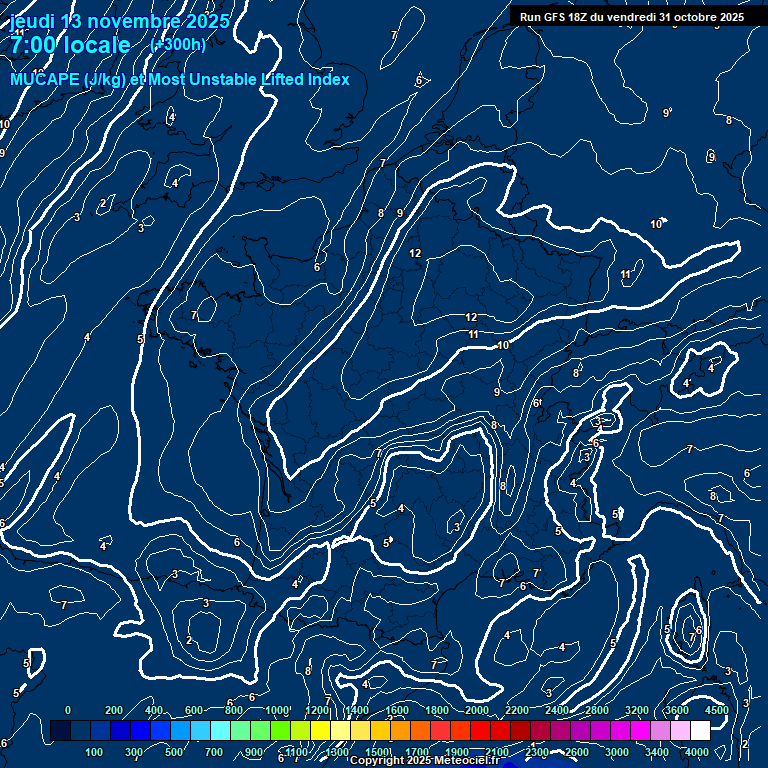Pick the dark crimson swatch under 2200
768x768 pixels.
tap(520, 730)
